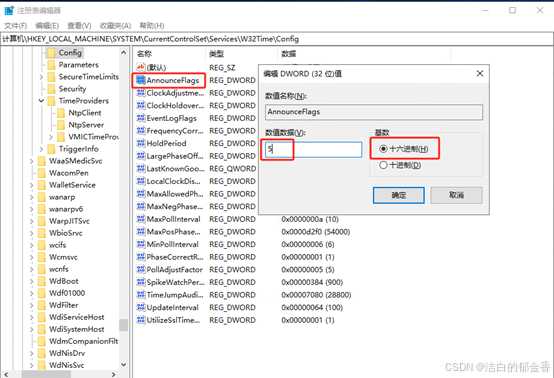Click the MinPollInterval value icon
This screenshot has height=378, width=554.
(x=141, y=244)
